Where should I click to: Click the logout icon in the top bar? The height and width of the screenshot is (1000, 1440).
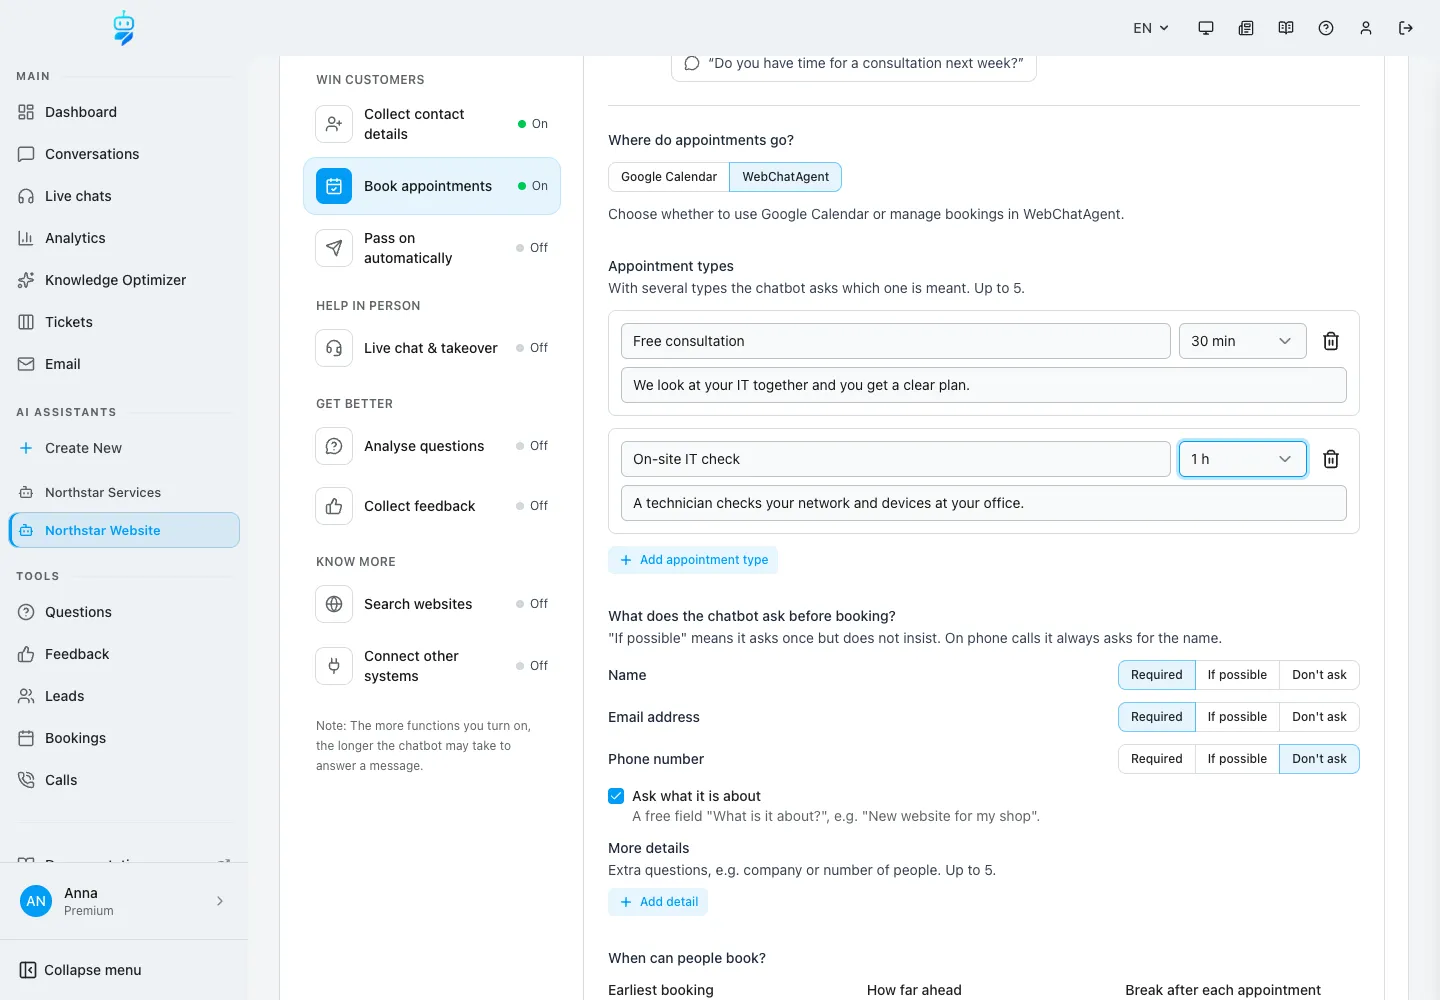(x=1406, y=28)
